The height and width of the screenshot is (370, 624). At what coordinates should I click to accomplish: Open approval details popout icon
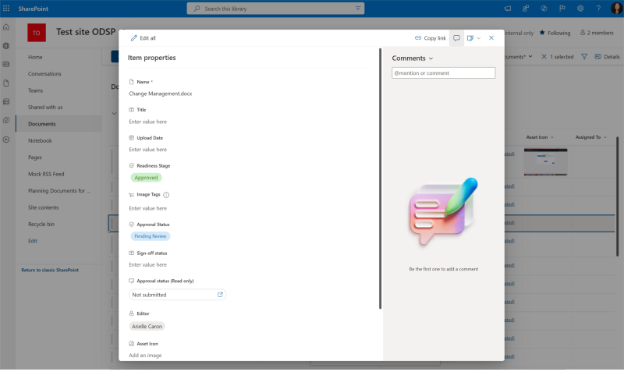tap(220, 294)
